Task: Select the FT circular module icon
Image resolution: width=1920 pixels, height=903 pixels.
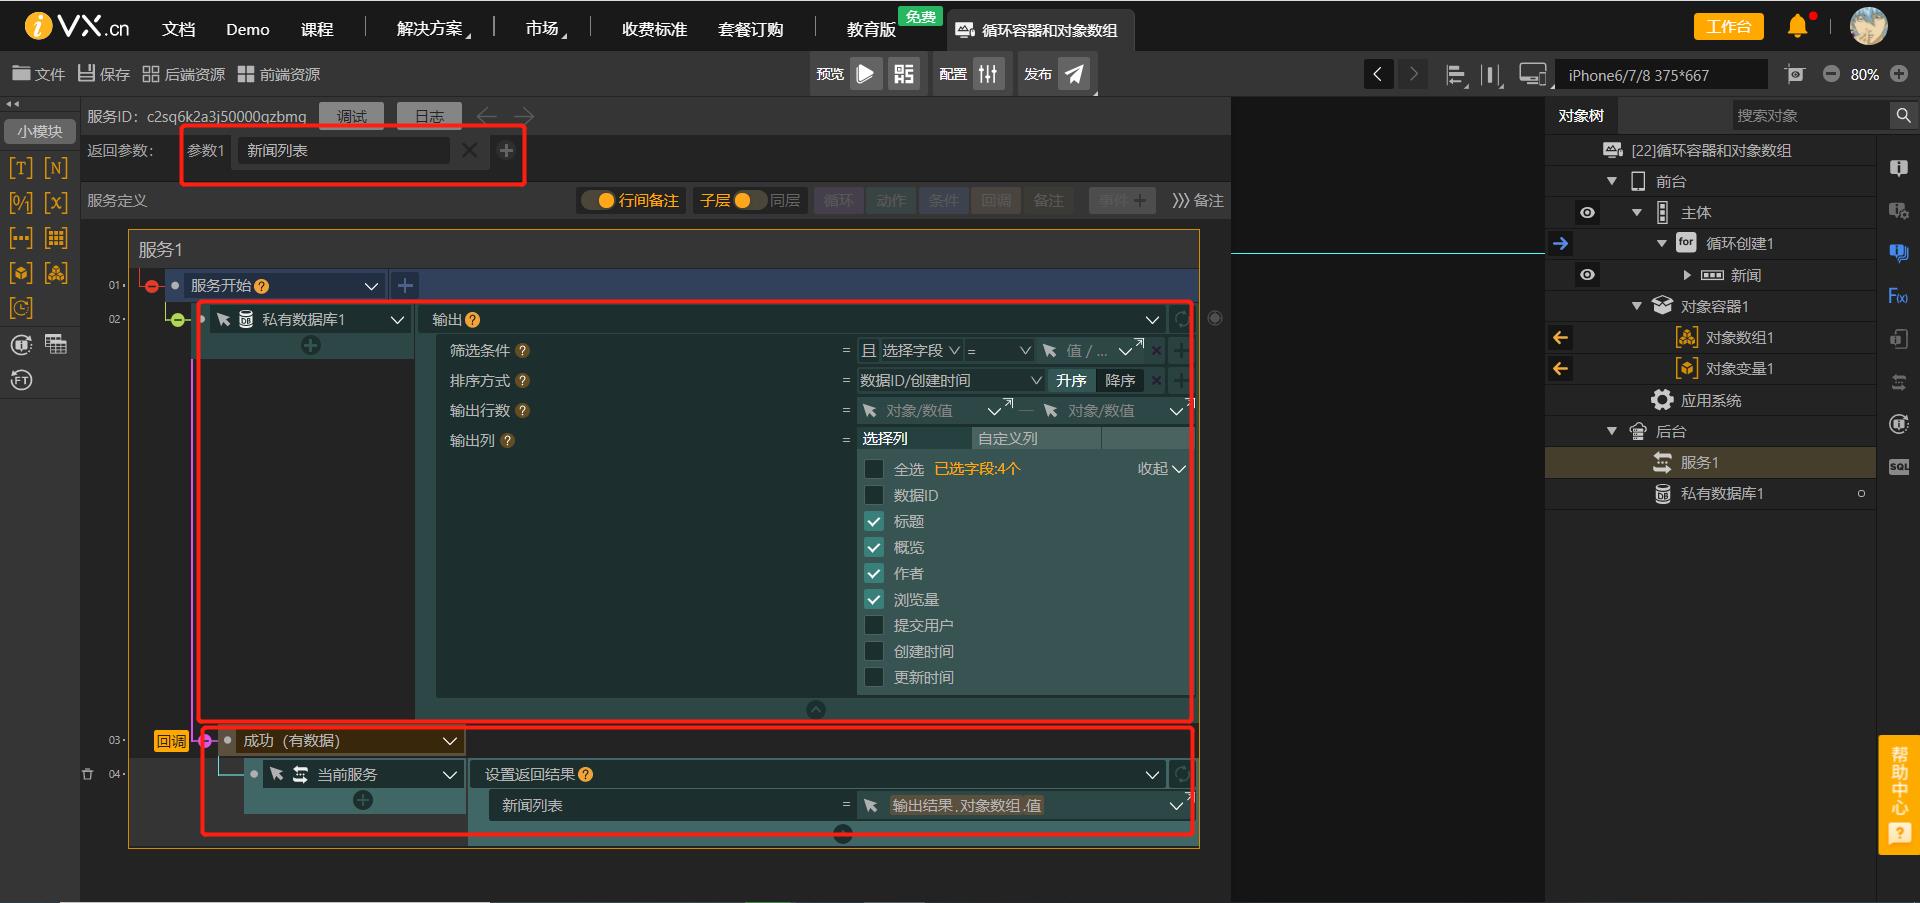Action: point(21,380)
